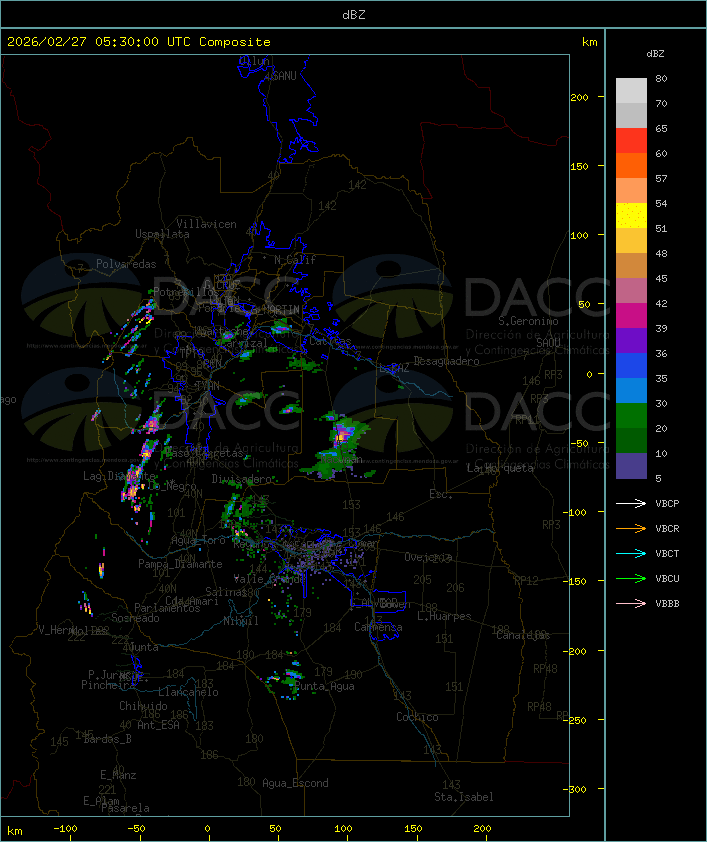Select the tan 45-48 dBZ swatch
Image resolution: width=707 pixels, height=842 pixels.
pos(631,266)
